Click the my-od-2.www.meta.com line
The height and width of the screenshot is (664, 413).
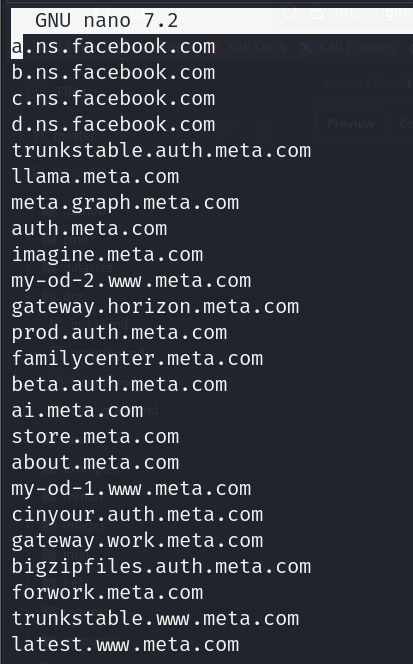pyautogui.click(x=131, y=281)
